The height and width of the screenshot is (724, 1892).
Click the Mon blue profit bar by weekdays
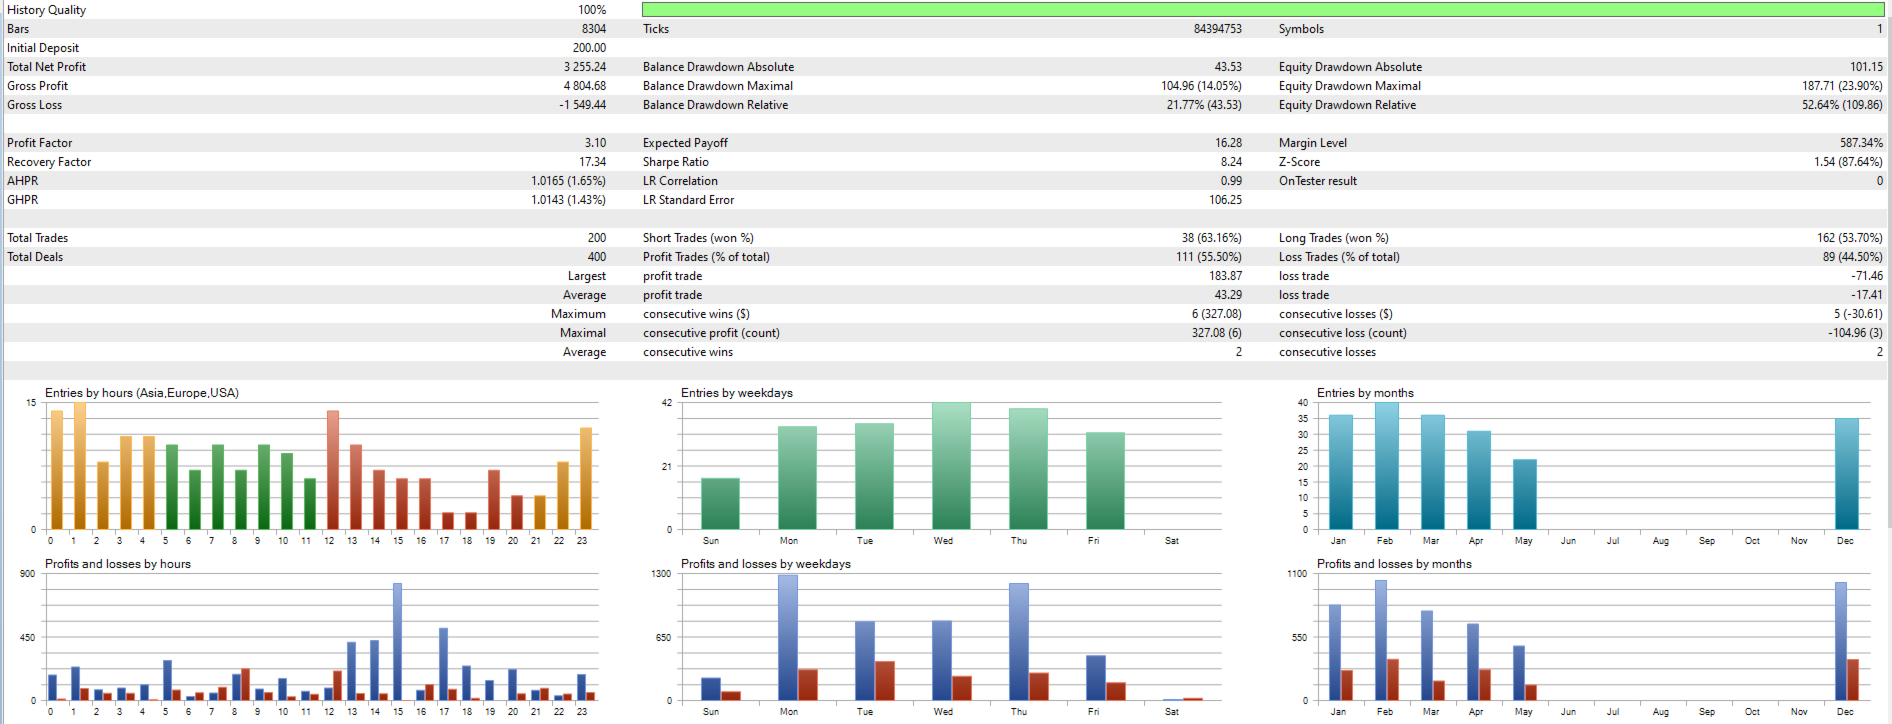(x=788, y=638)
